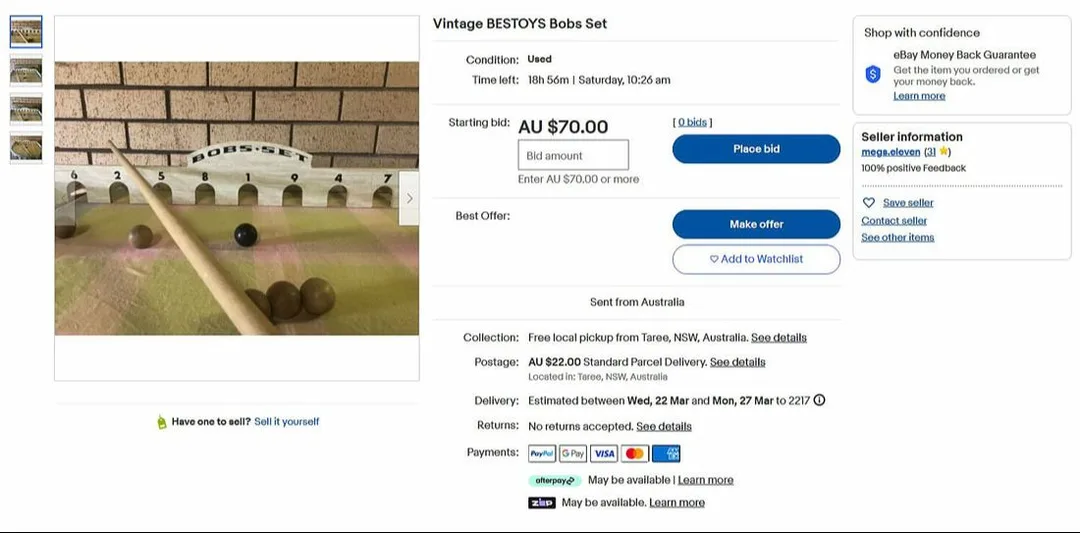
Task: Click the delivery info circle icon
Action: point(819,400)
